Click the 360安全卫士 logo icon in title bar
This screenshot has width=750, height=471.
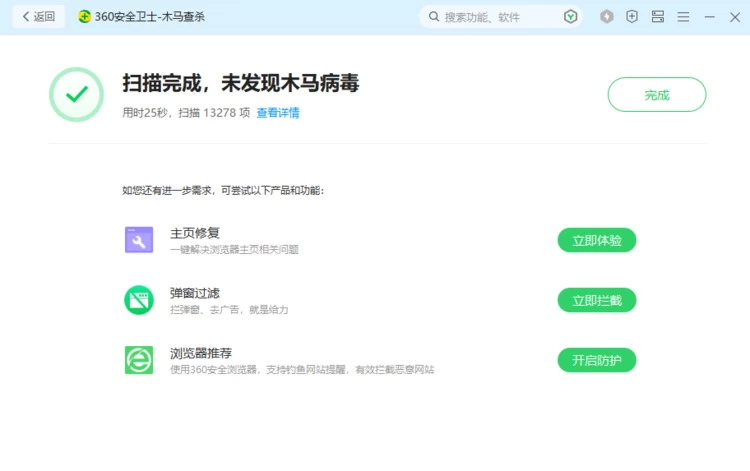[x=85, y=17]
